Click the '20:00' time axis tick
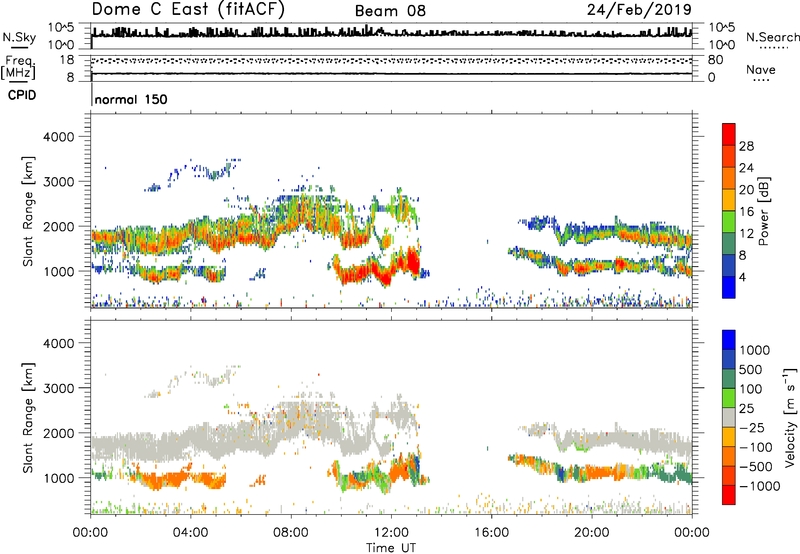The height and width of the screenshot is (554, 800). point(592,533)
